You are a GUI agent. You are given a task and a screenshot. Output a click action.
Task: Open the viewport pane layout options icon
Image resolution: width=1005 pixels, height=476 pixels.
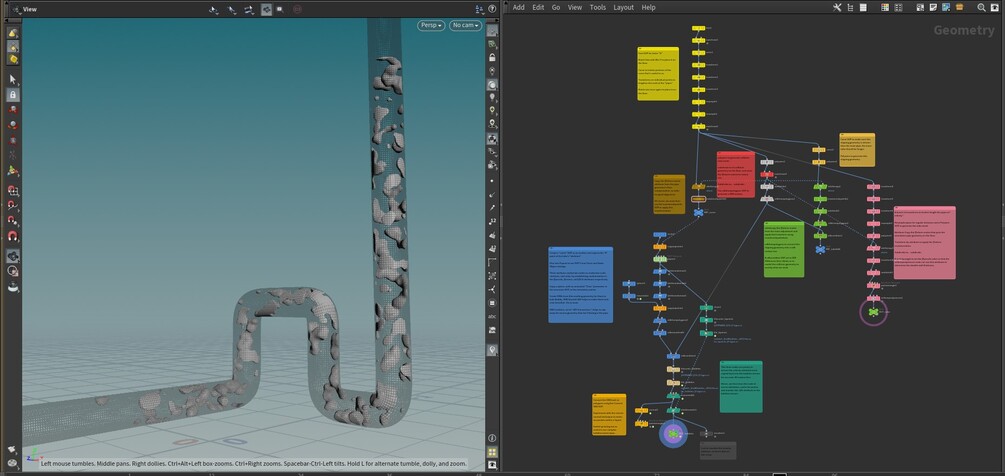click(479, 9)
